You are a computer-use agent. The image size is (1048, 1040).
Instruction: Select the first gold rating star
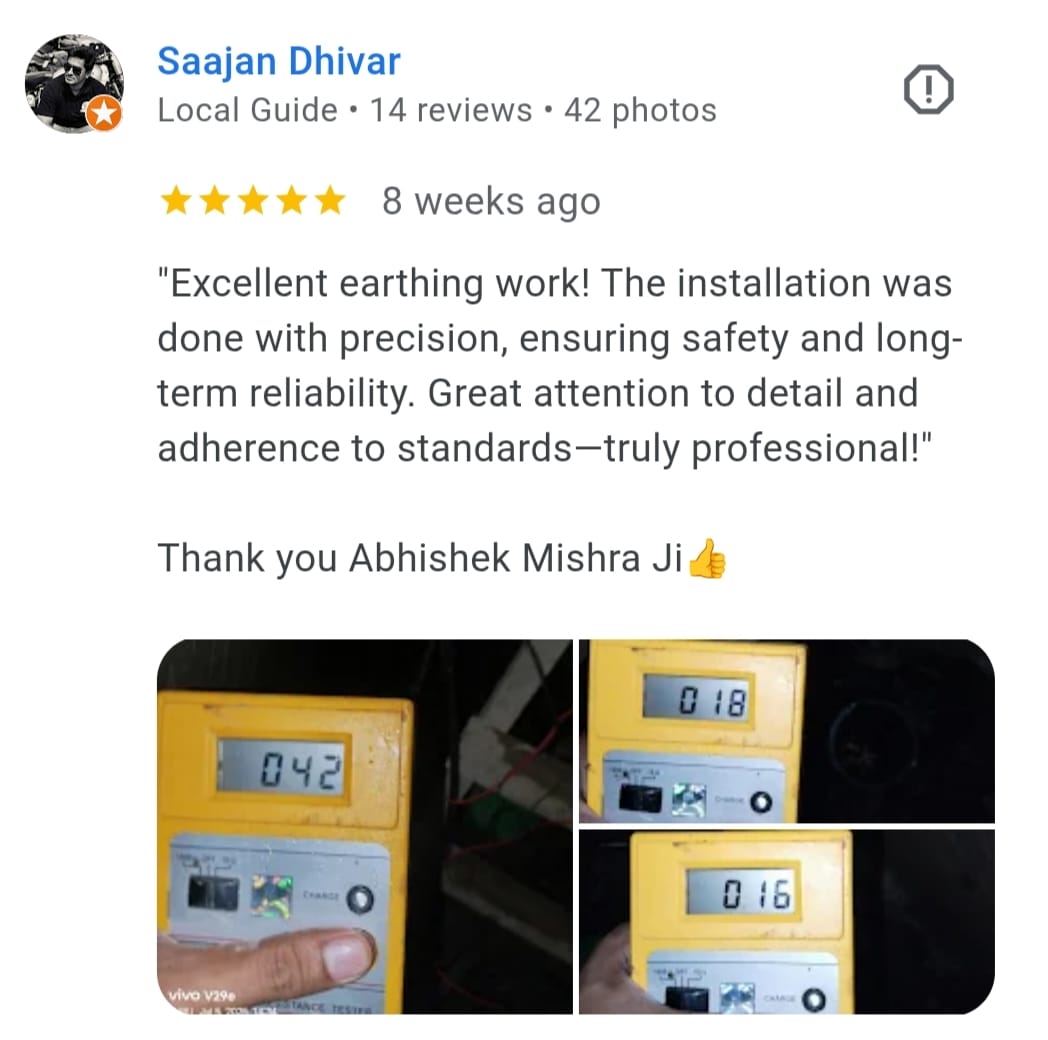[176, 201]
